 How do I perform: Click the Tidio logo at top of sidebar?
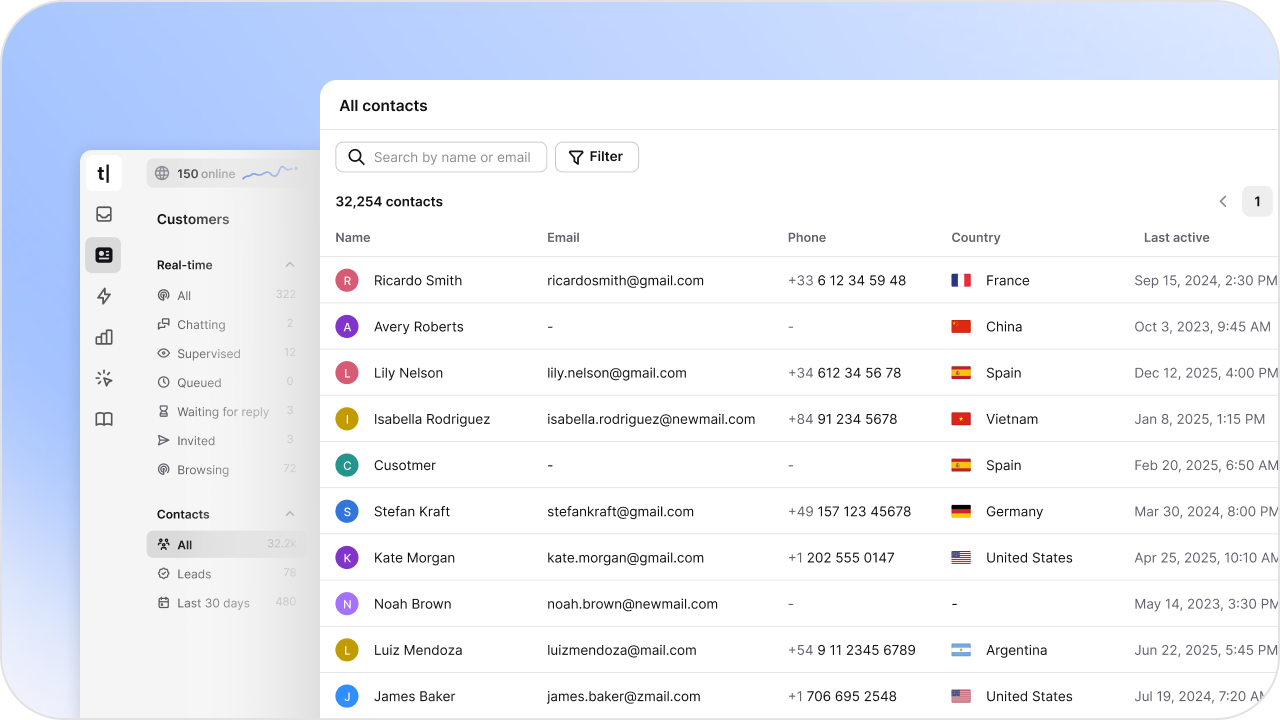103,173
